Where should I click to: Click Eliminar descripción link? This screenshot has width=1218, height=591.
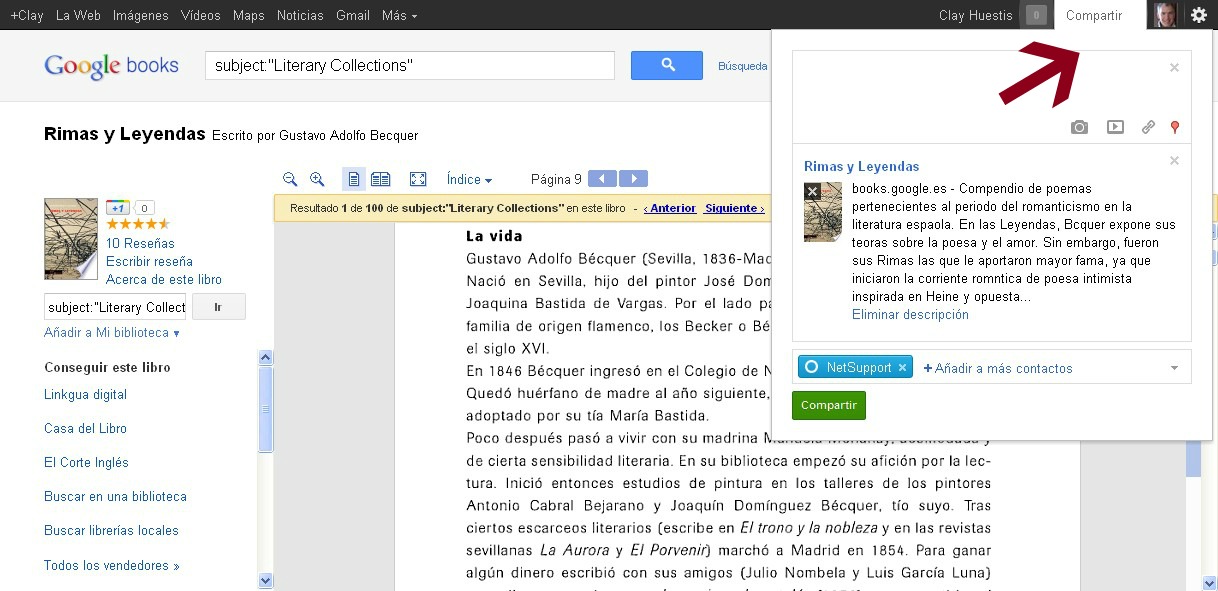pyautogui.click(x=910, y=314)
